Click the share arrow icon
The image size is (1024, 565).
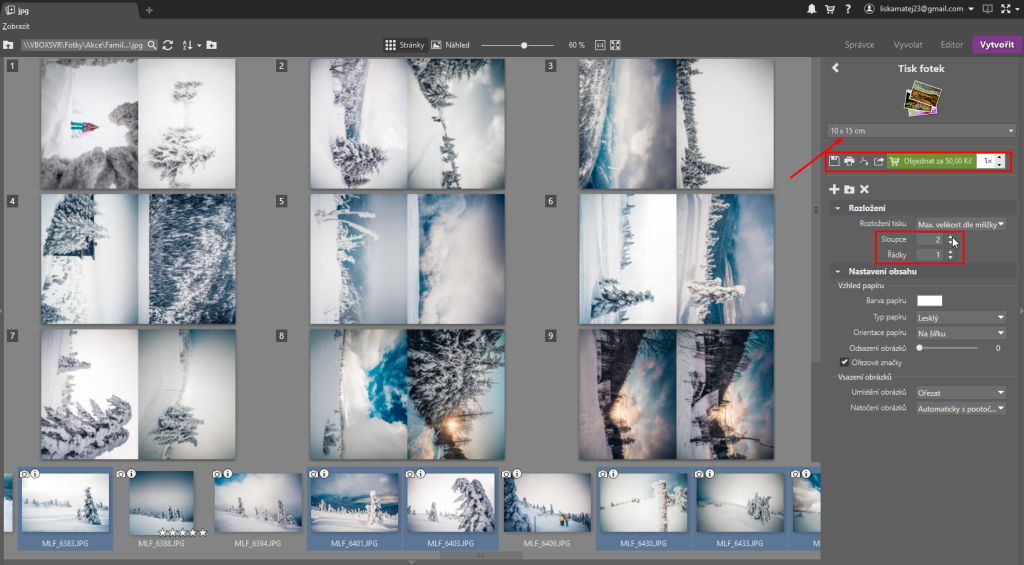[x=879, y=161]
